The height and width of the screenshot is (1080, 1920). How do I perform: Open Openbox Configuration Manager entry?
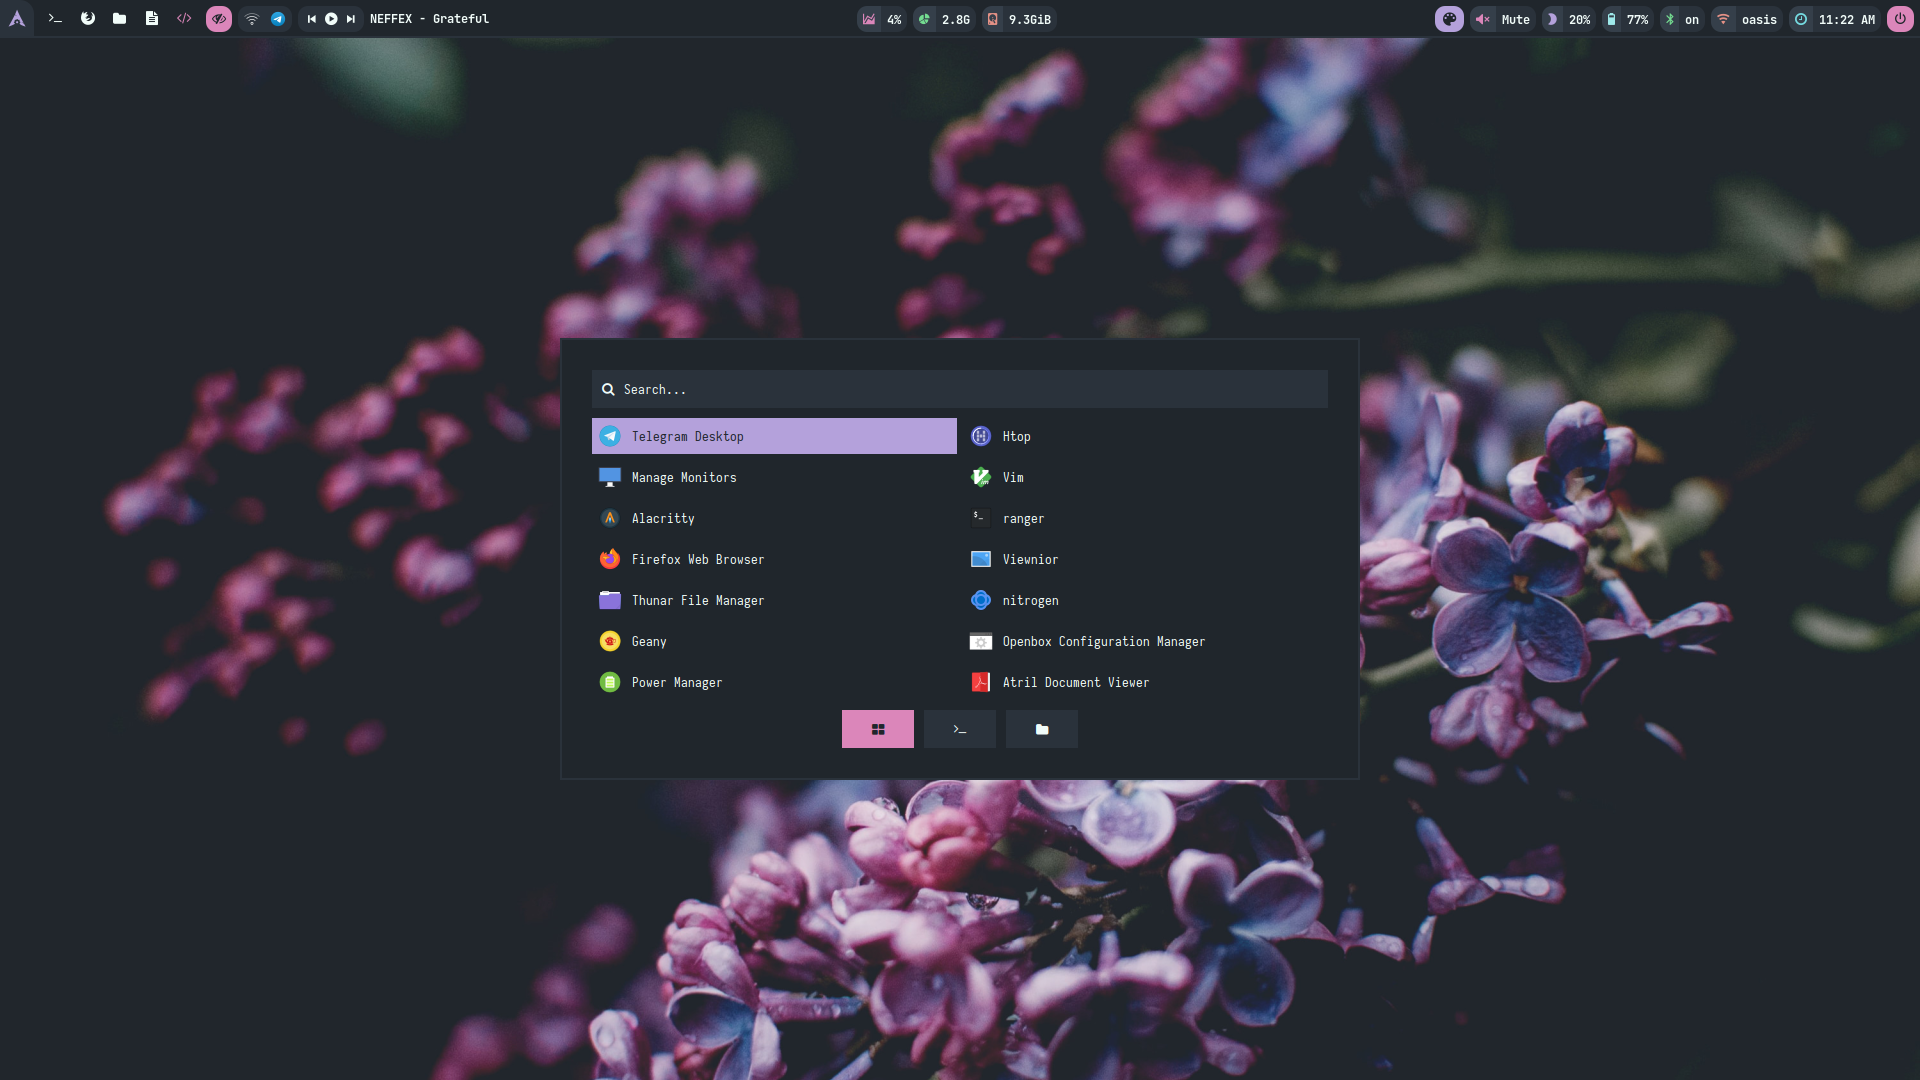point(1103,642)
